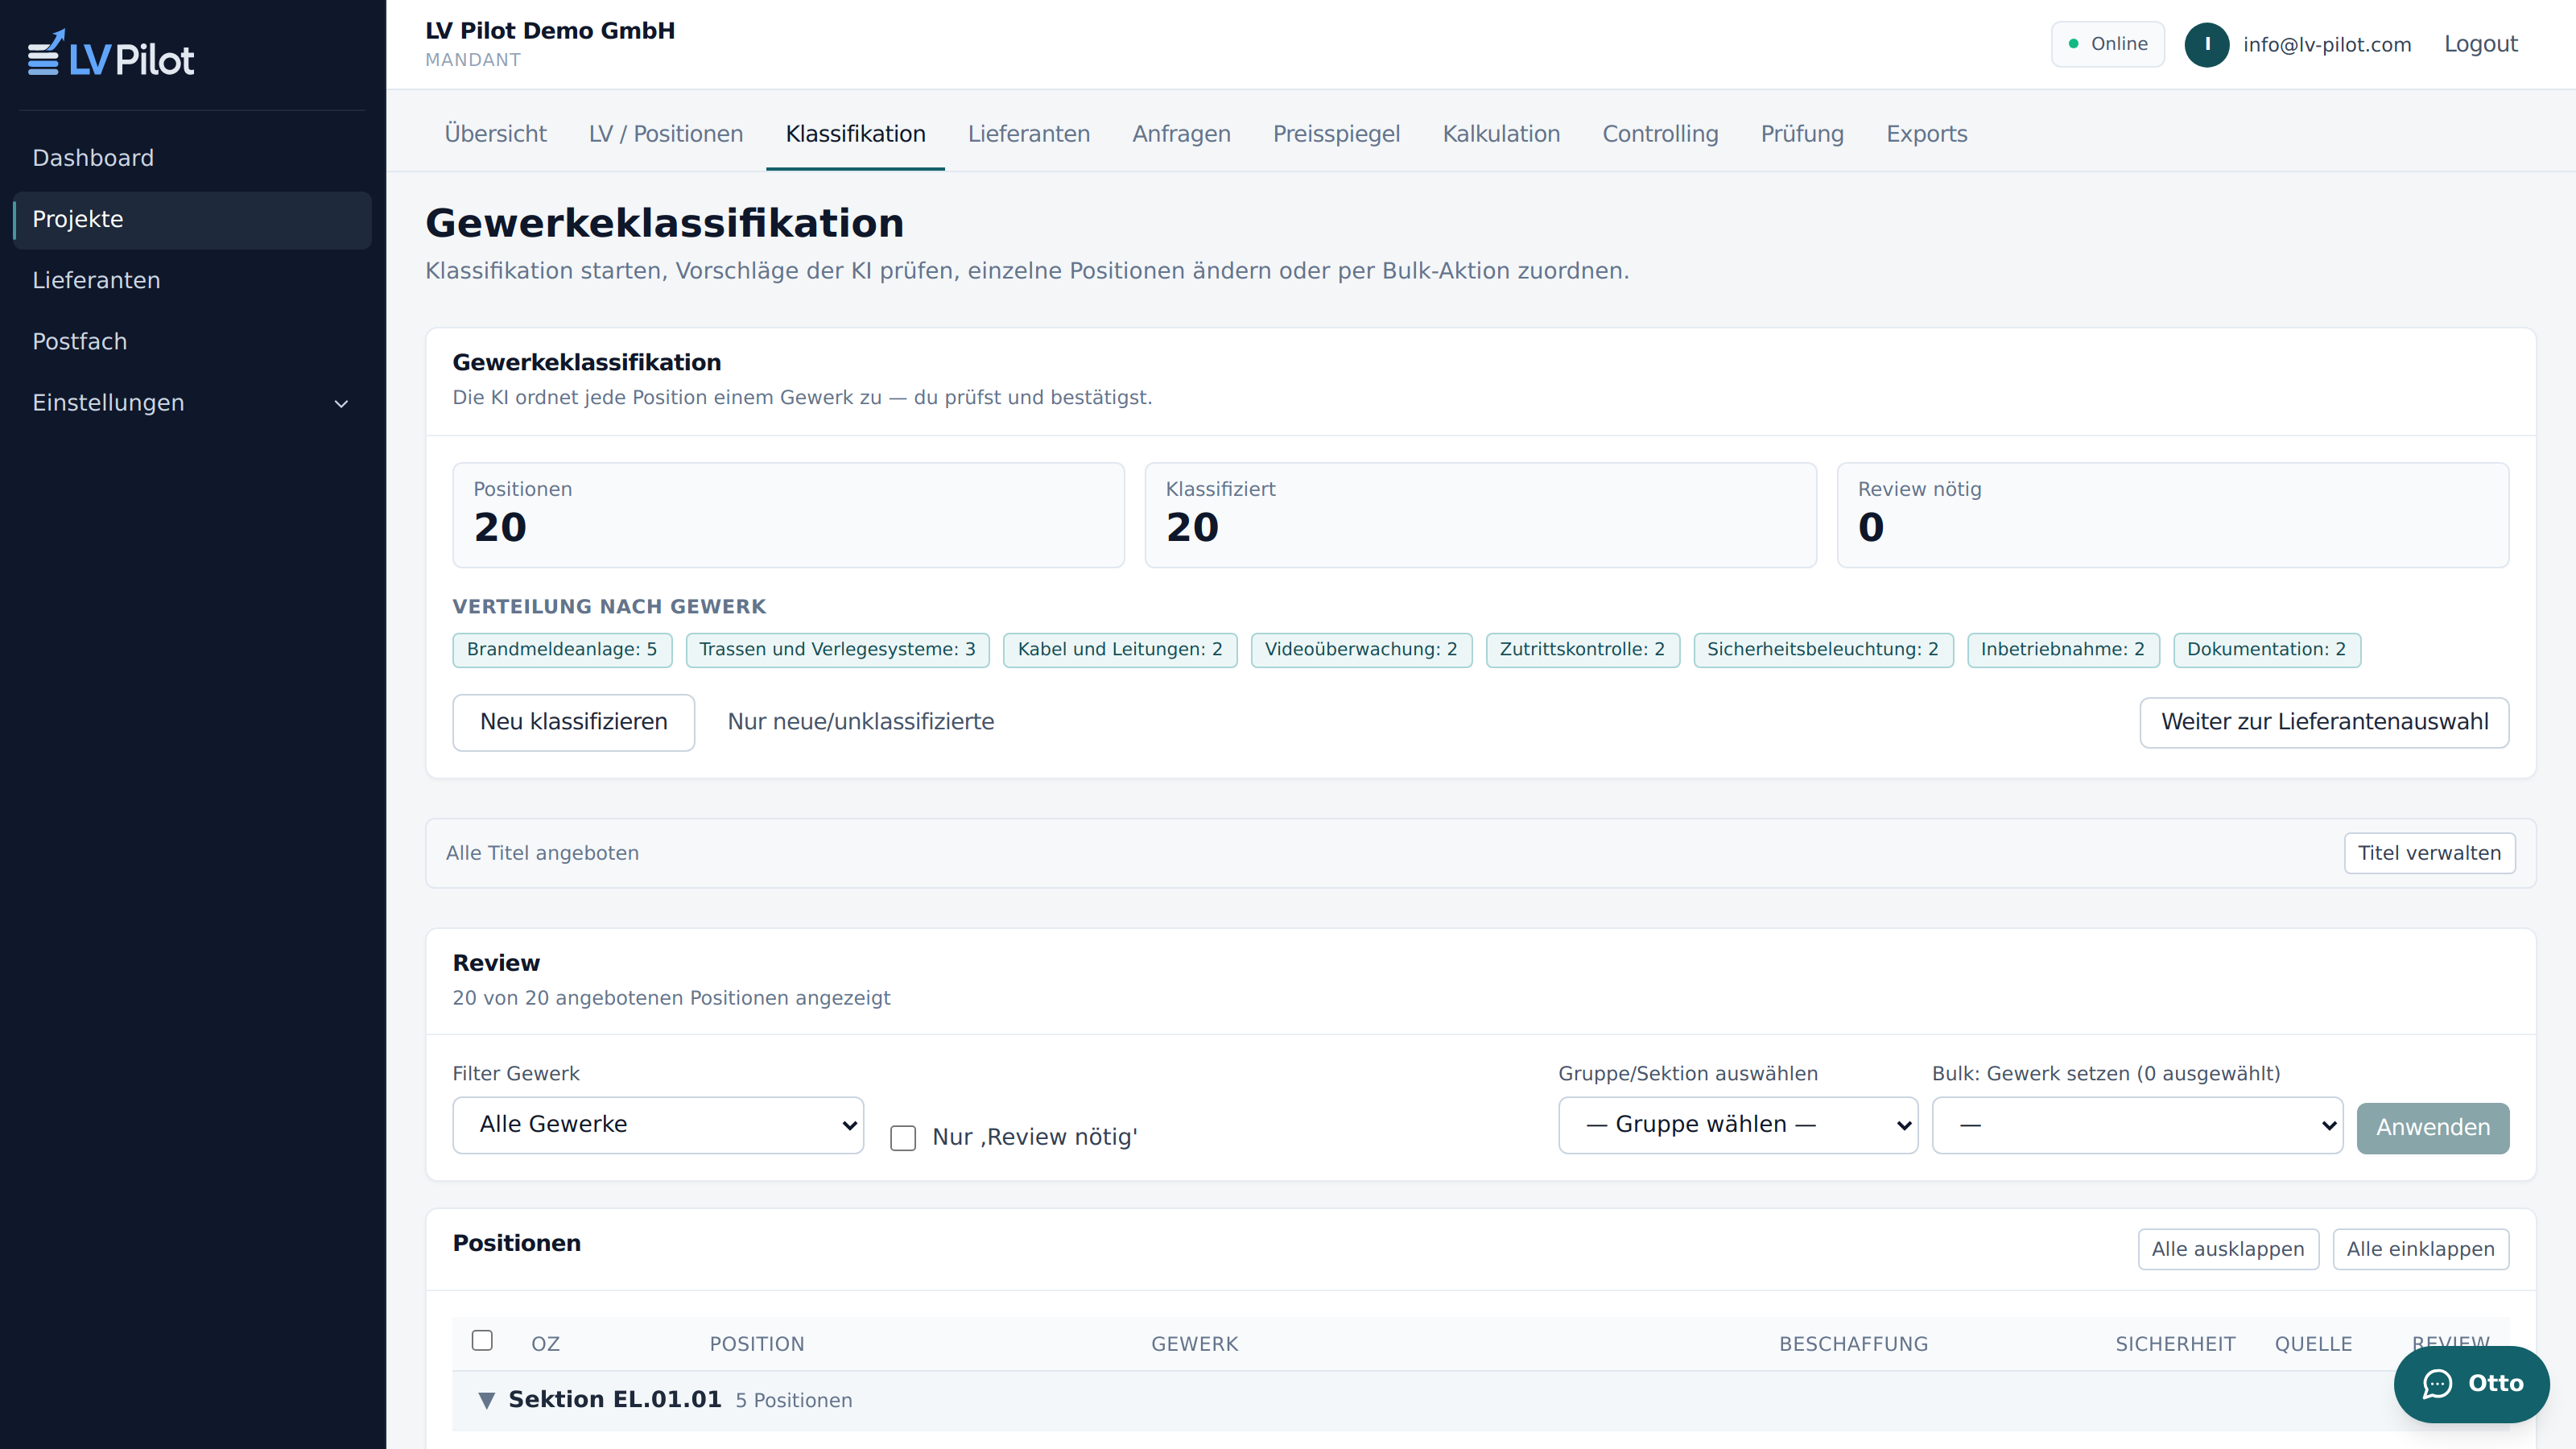Select Projekte in the sidebar

pyautogui.click(x=192, y=219)
